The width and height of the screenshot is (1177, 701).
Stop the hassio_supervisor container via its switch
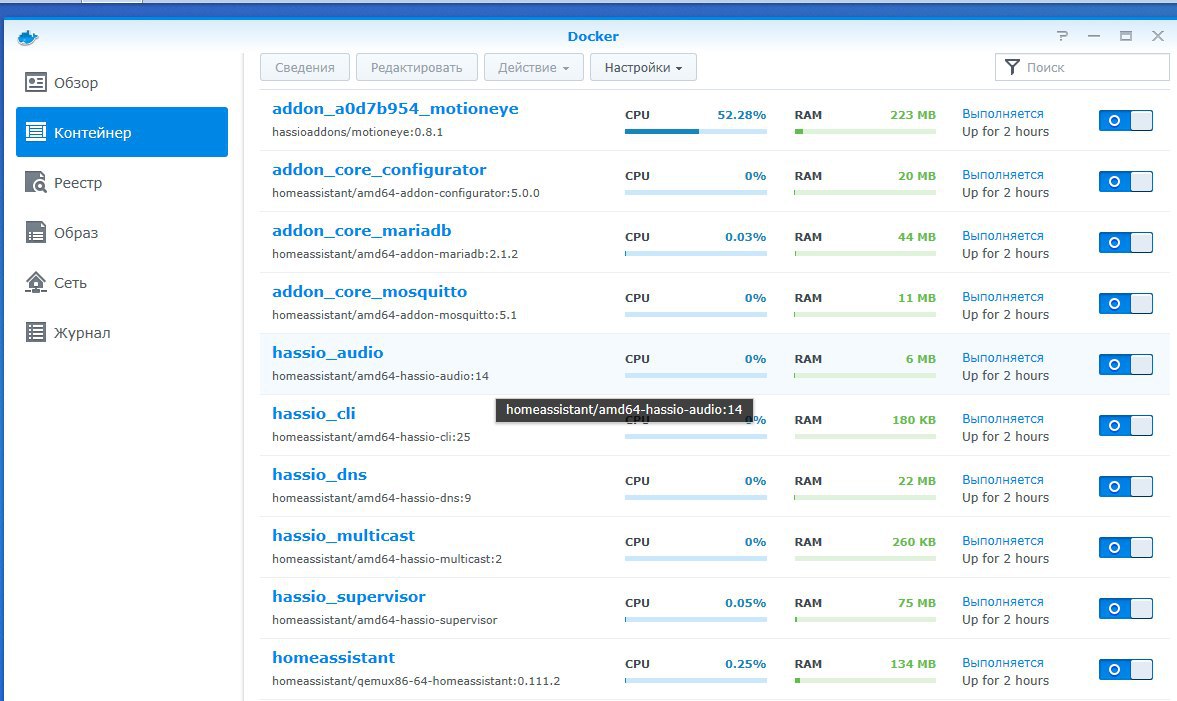tap(1125, 608)
